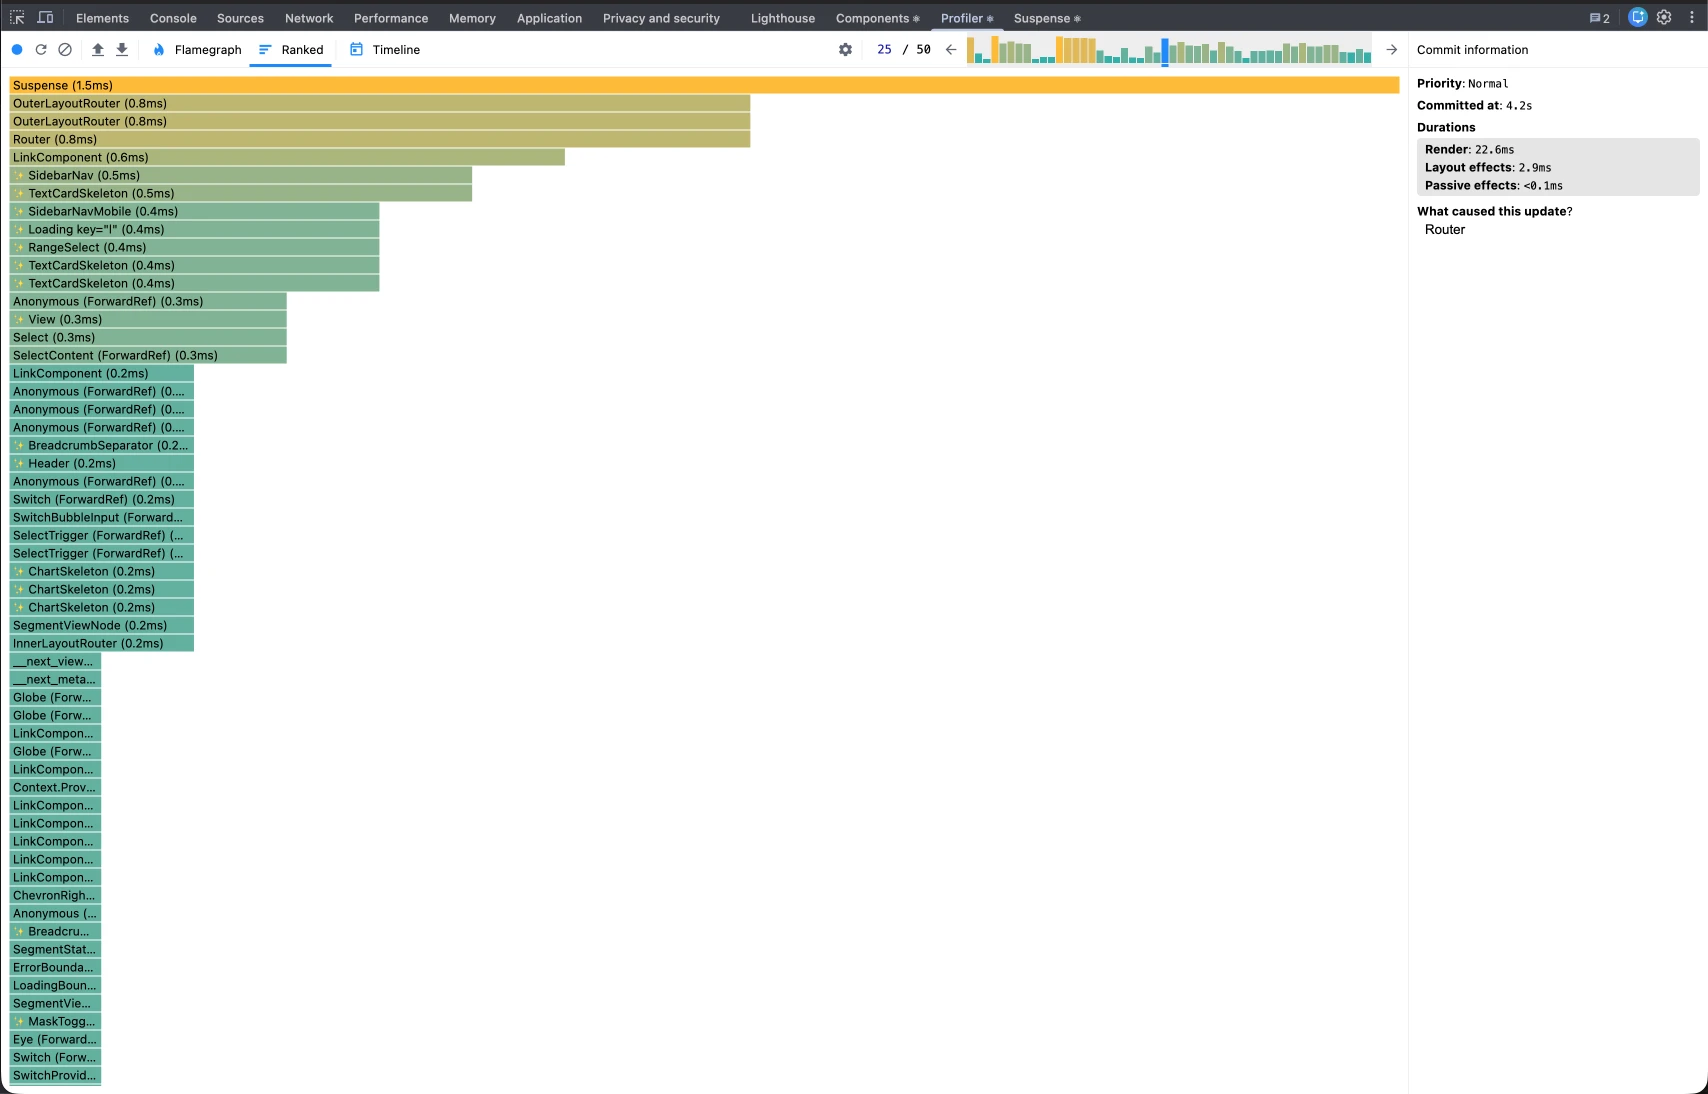This screenshot has height=1094, width=1708.
Task: Click the load profile upload icon
Action: pos(98,50)
